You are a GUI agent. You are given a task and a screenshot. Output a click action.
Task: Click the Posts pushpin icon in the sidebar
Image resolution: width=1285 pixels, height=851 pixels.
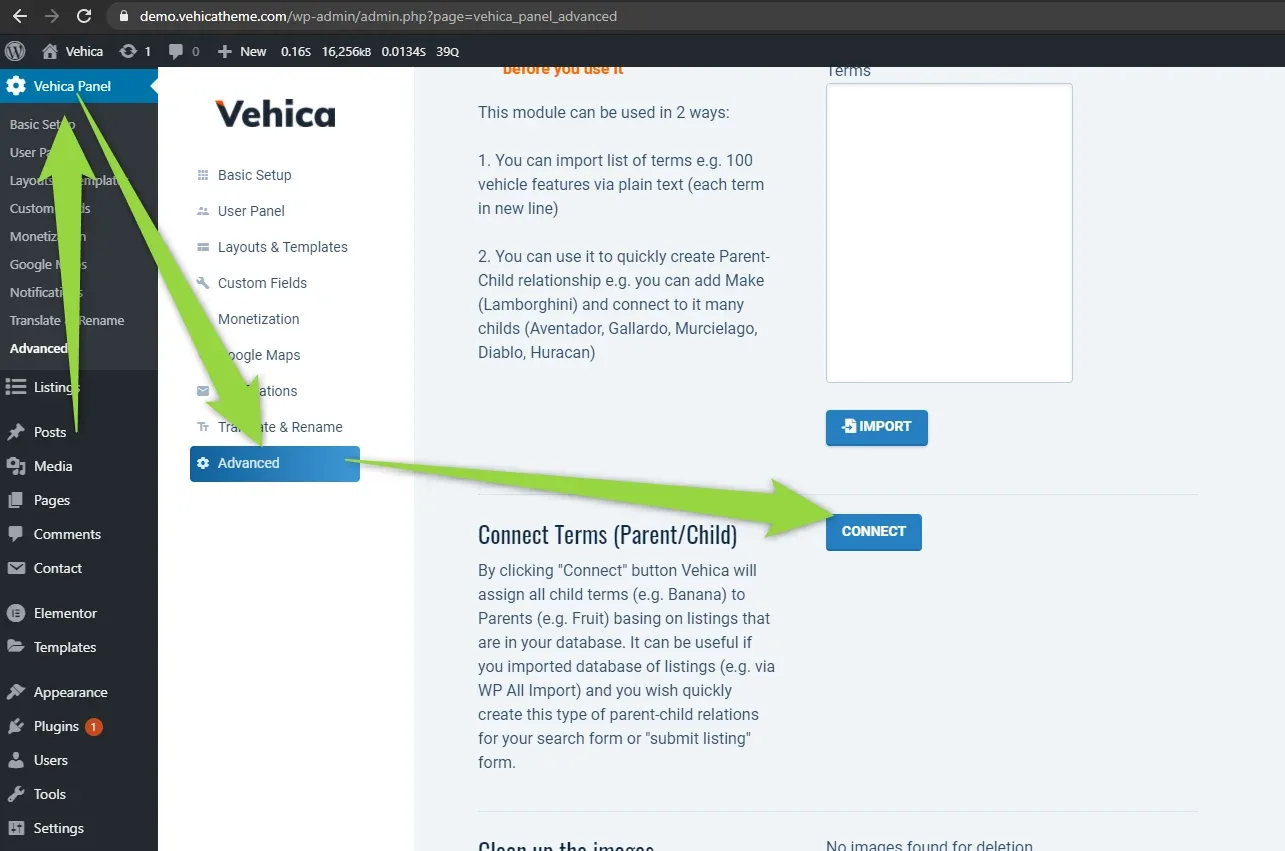[x=16, y=432]
